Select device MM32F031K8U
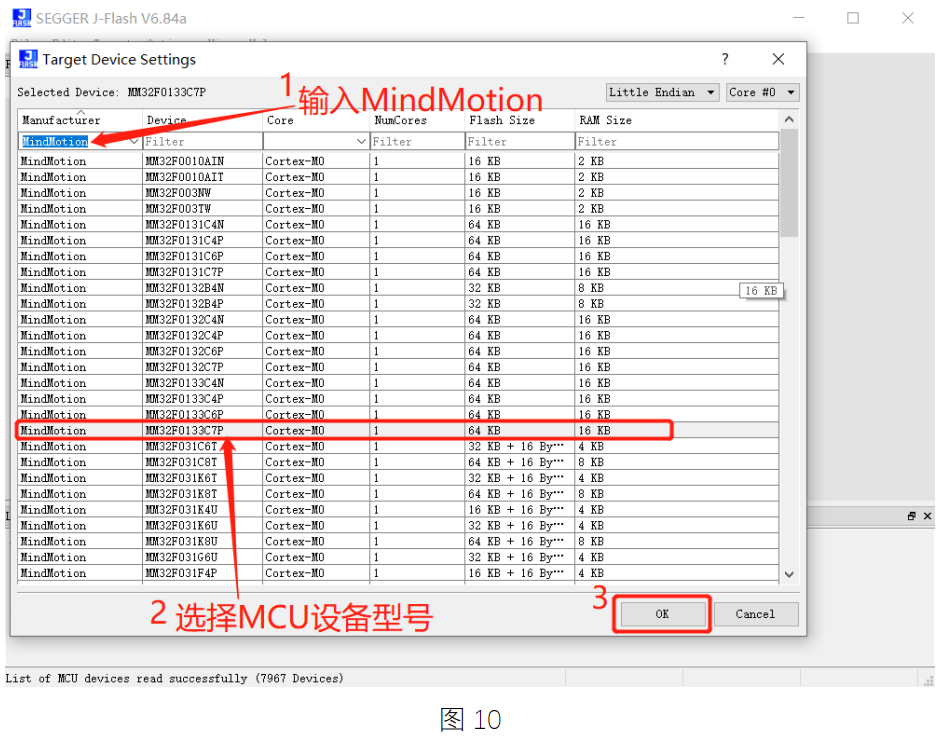 [398, 541]
